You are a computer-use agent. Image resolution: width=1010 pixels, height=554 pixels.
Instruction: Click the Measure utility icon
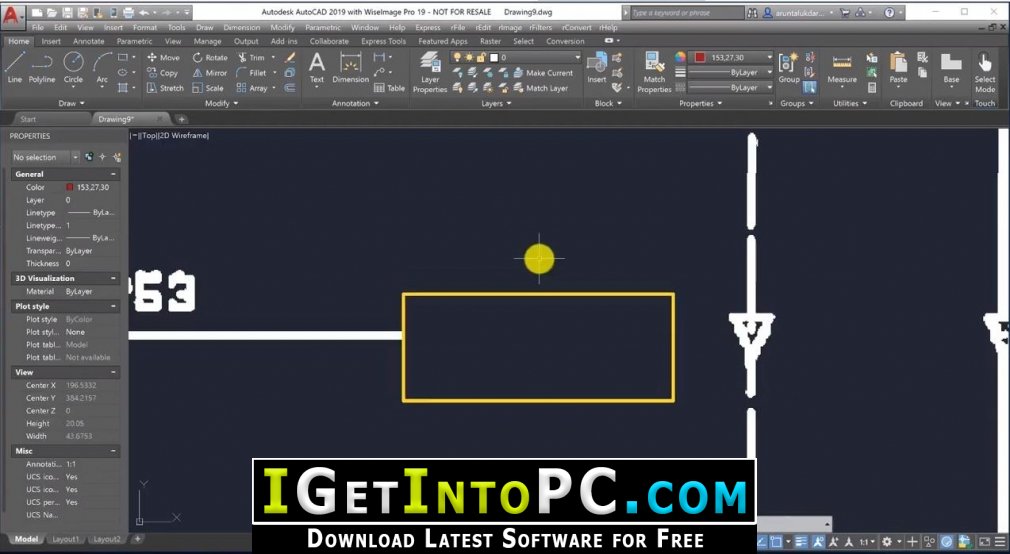[842, 68]
